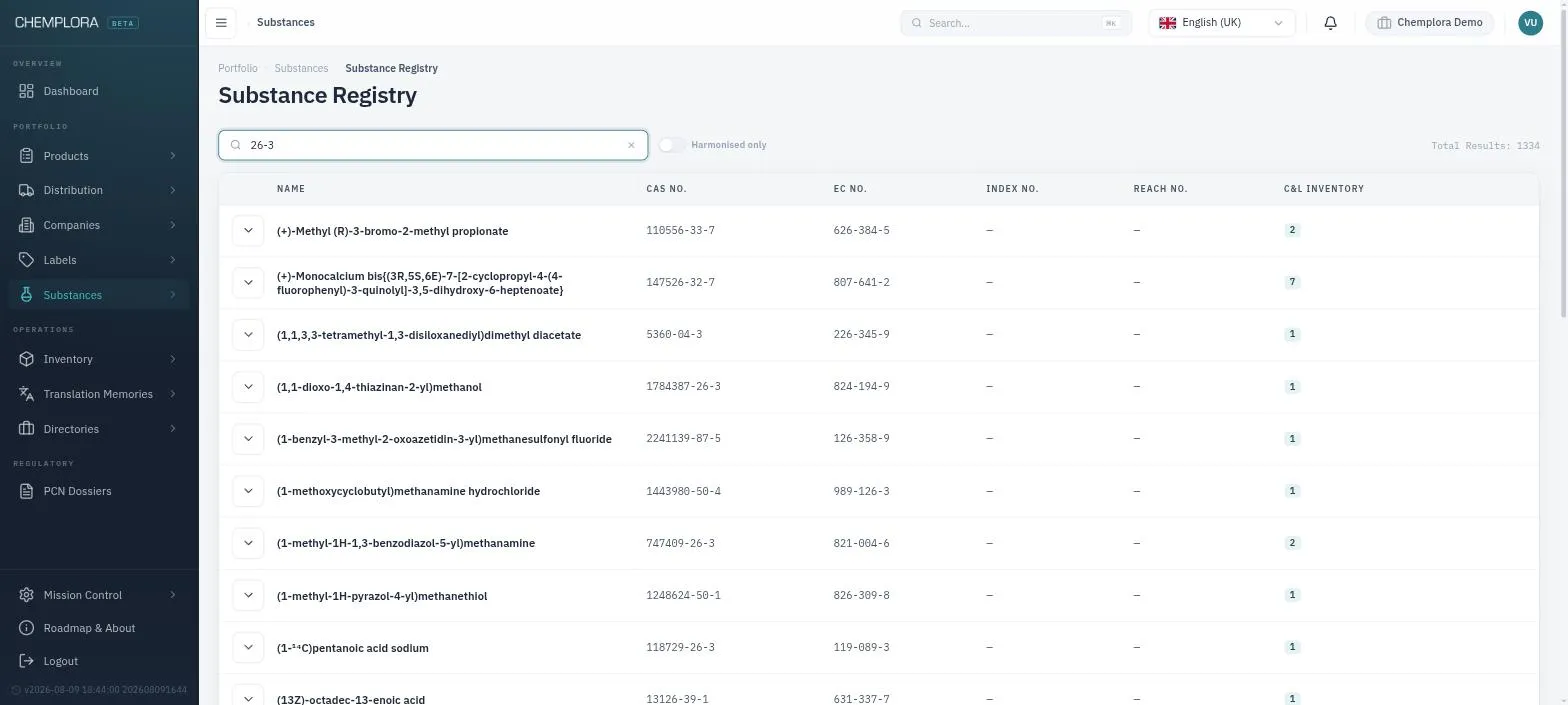
Task: Expand the methanesulfonyl fluoride row
Action: coord(248,438)
